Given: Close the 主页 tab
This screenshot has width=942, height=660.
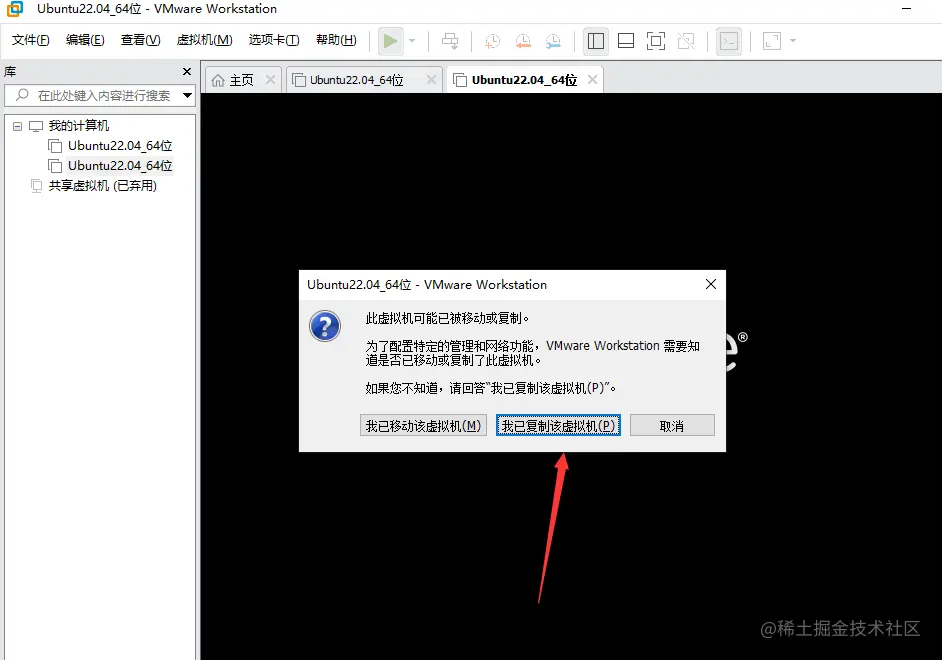Looking at the screenshot, I should click(270, 79).
